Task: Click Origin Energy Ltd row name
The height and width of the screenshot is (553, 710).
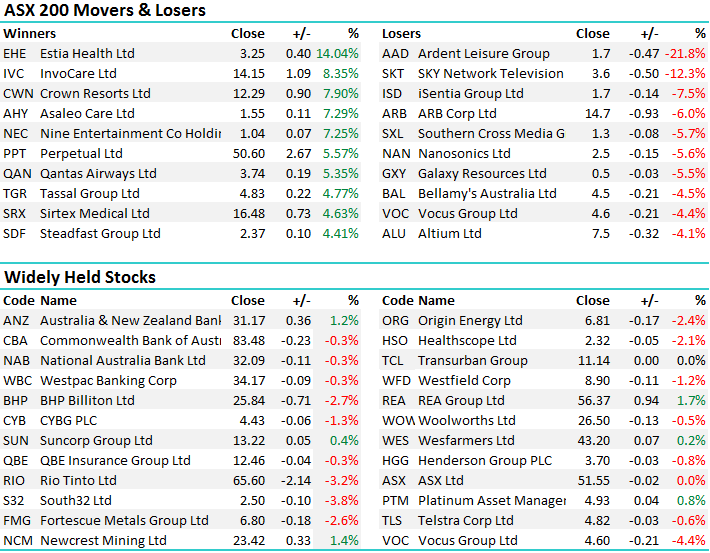Action: (470, 320)
